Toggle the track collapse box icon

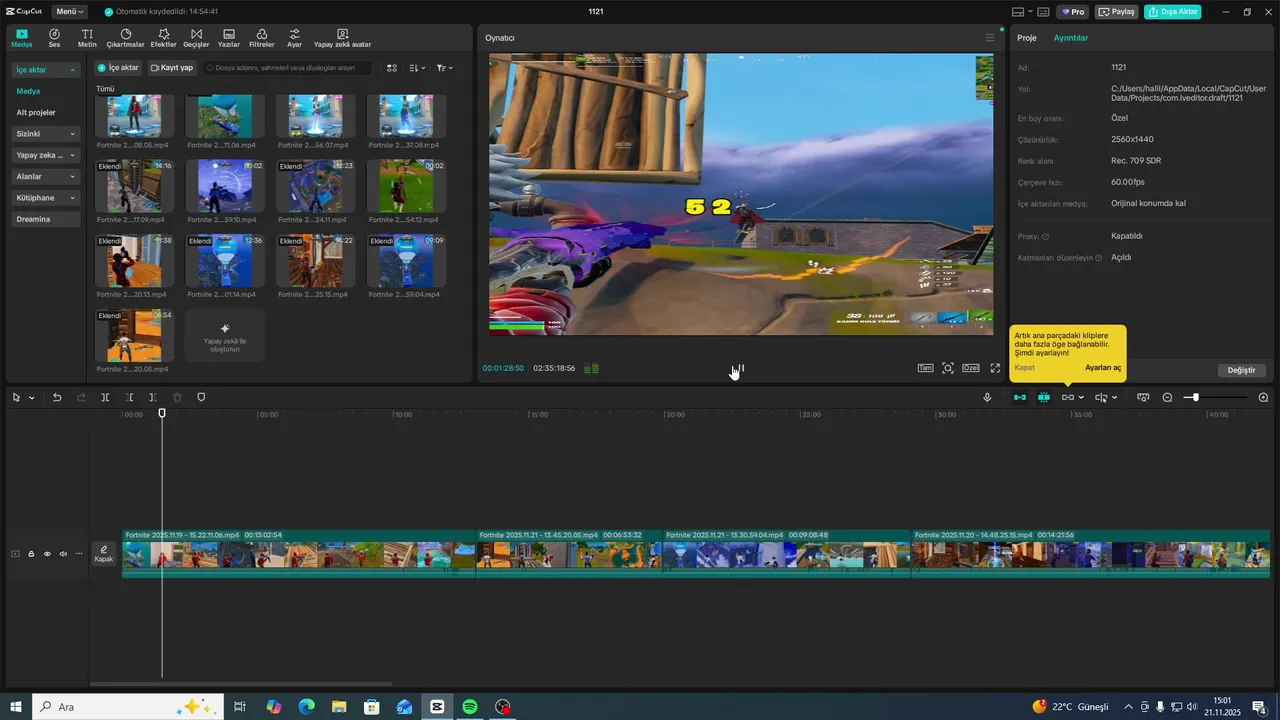[15, 553]
